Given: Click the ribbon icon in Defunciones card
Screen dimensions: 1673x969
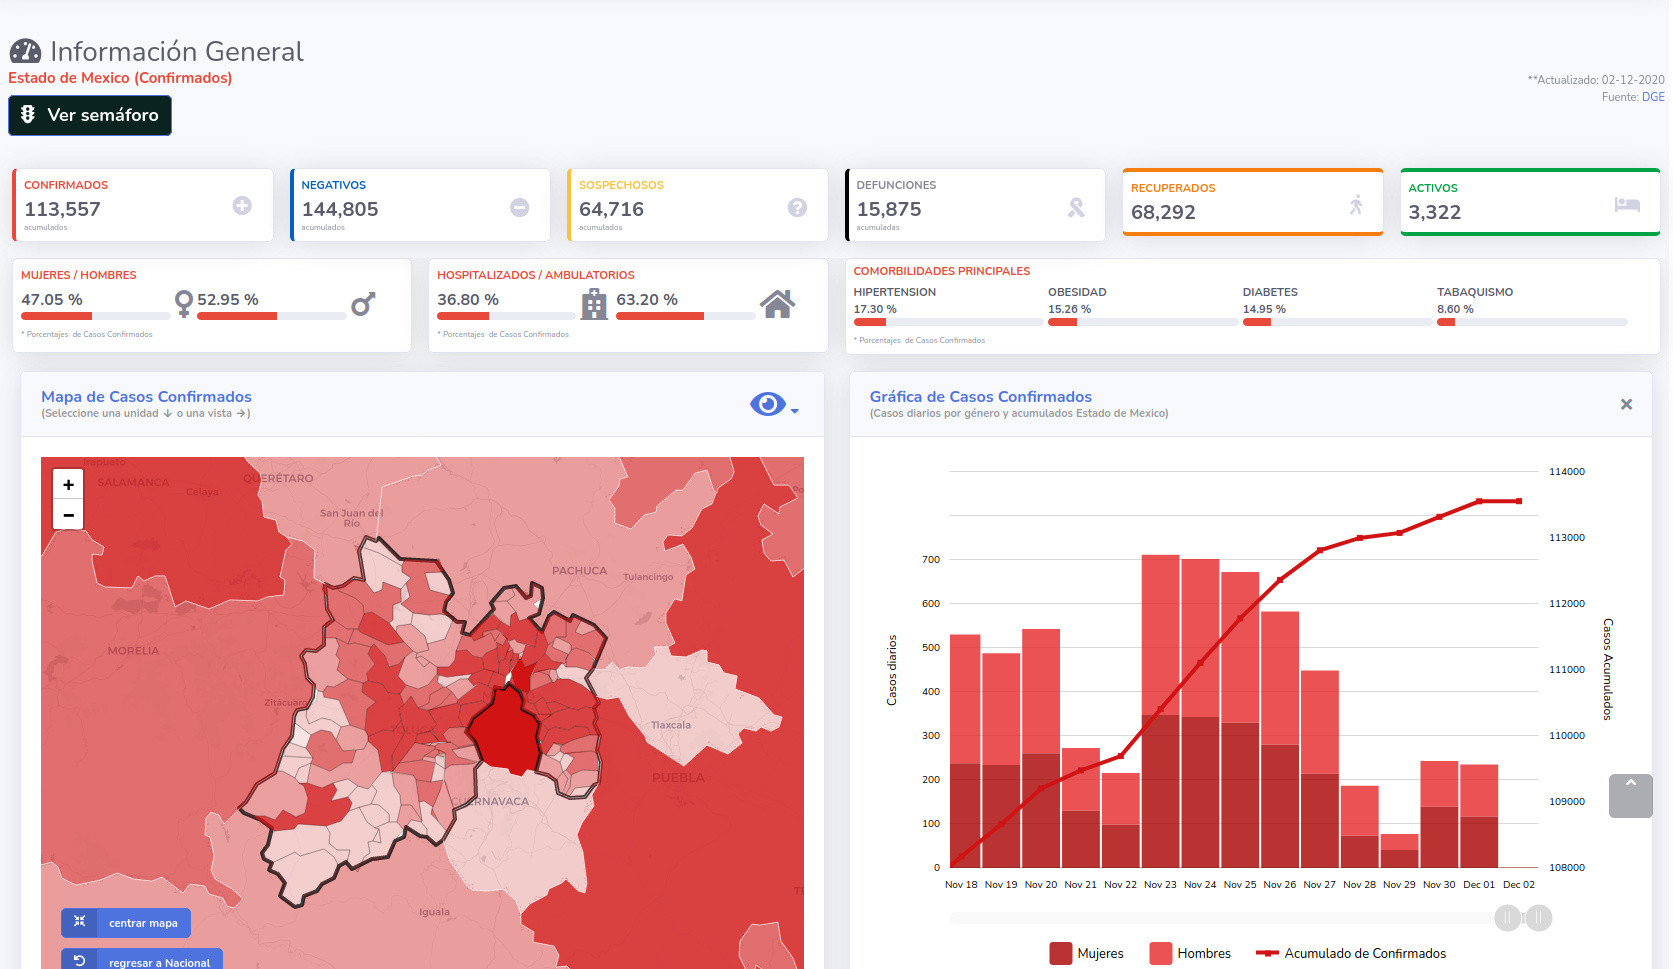Looking at the screenshot, I should pyautogui.click(x=1076, y=207).
